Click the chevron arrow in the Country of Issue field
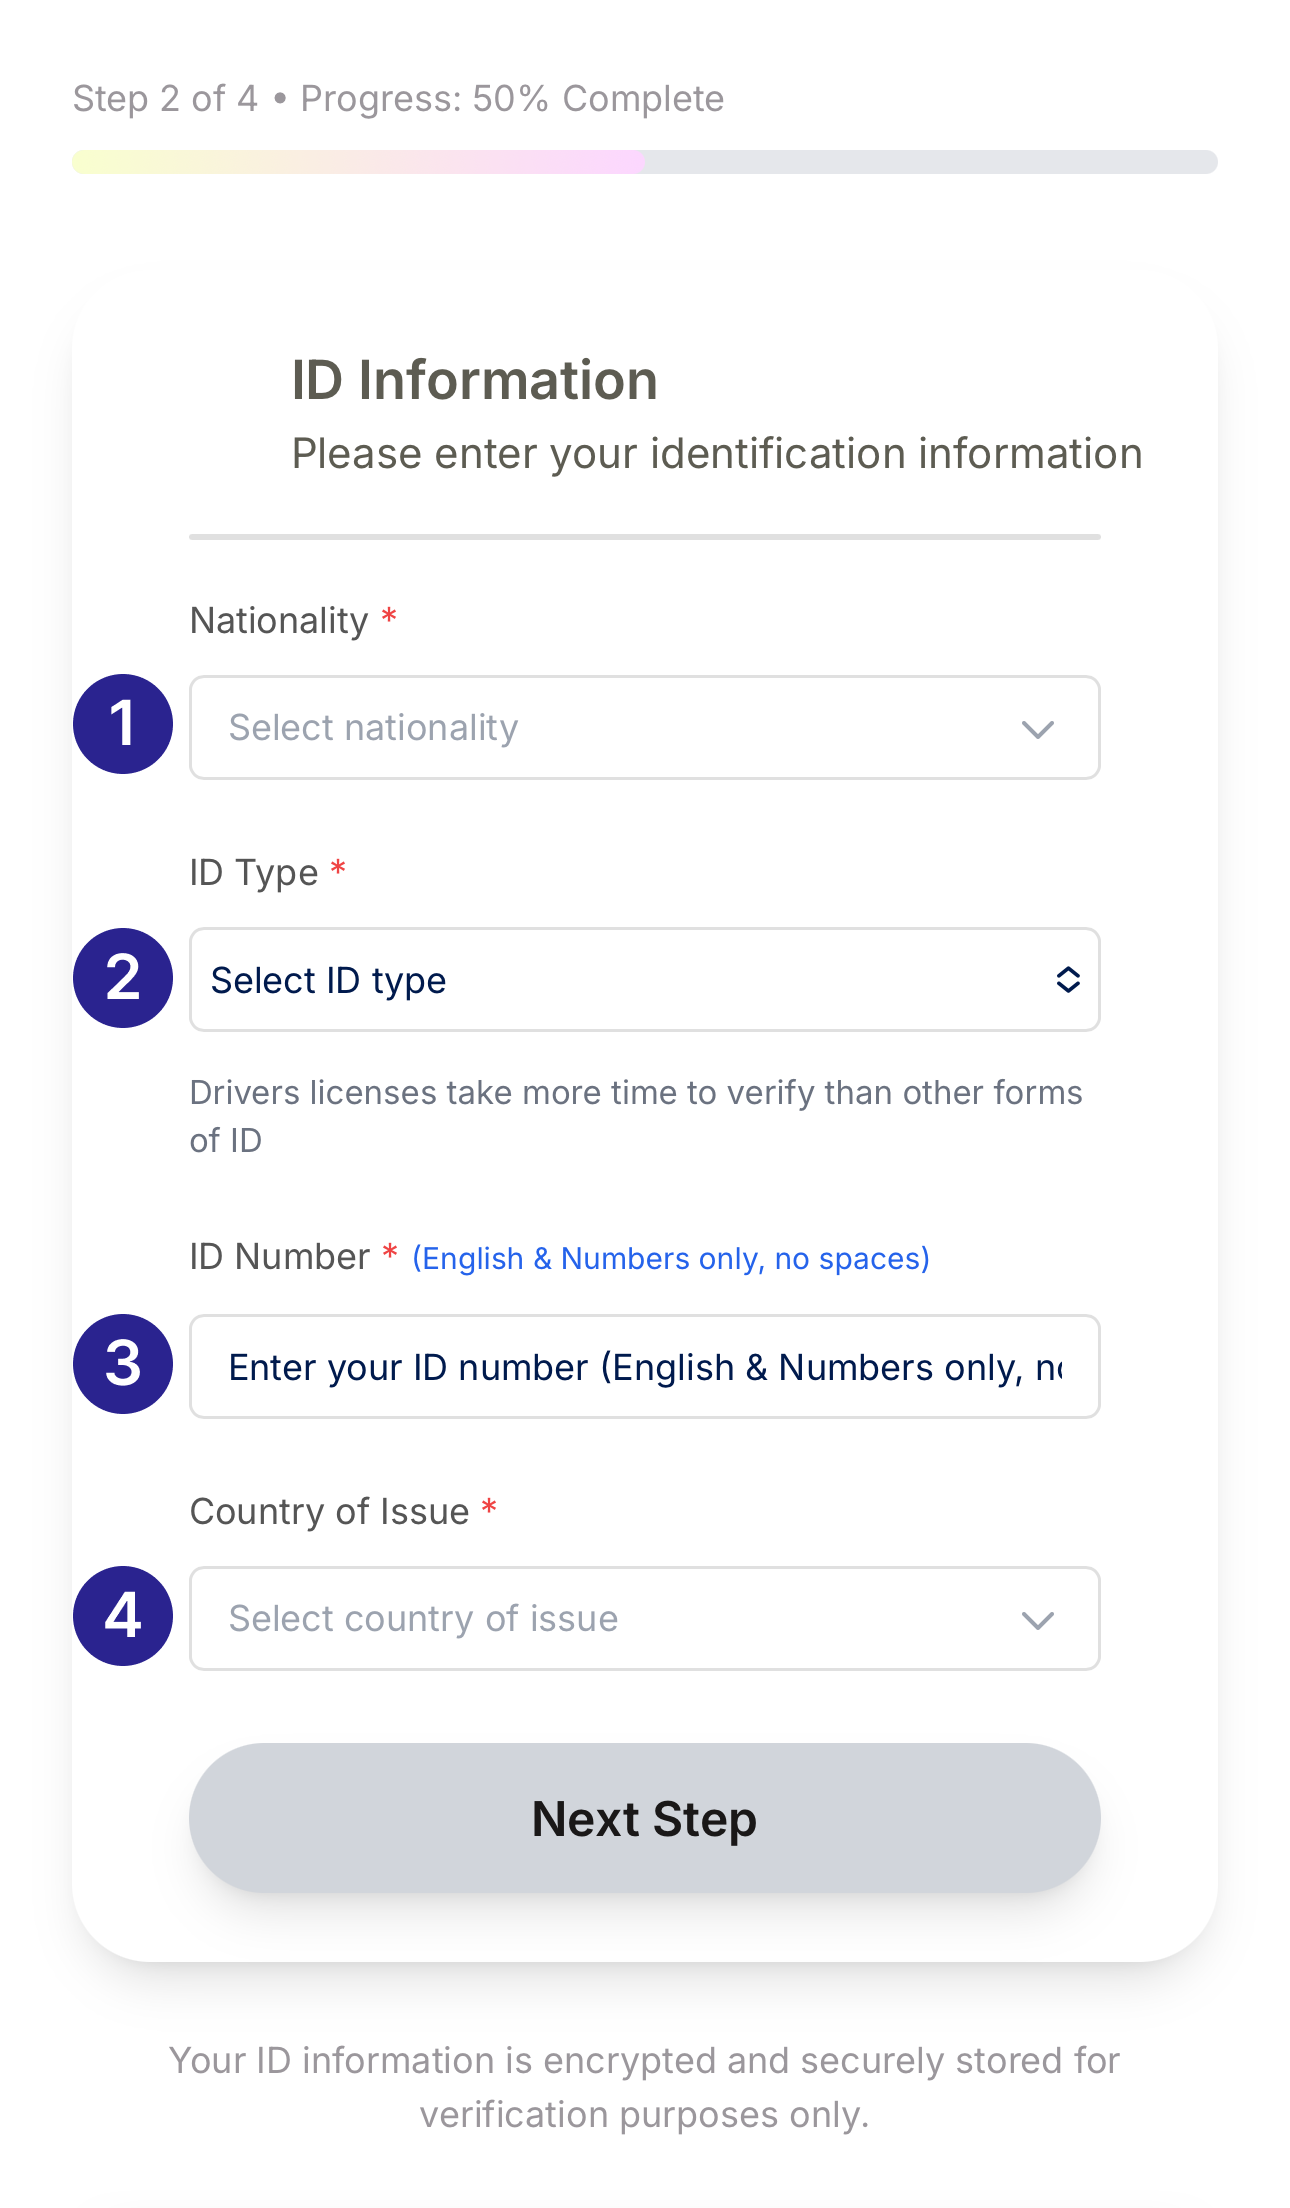This screenshot has height=2208, width=1290. [x=1038, y=1620]
